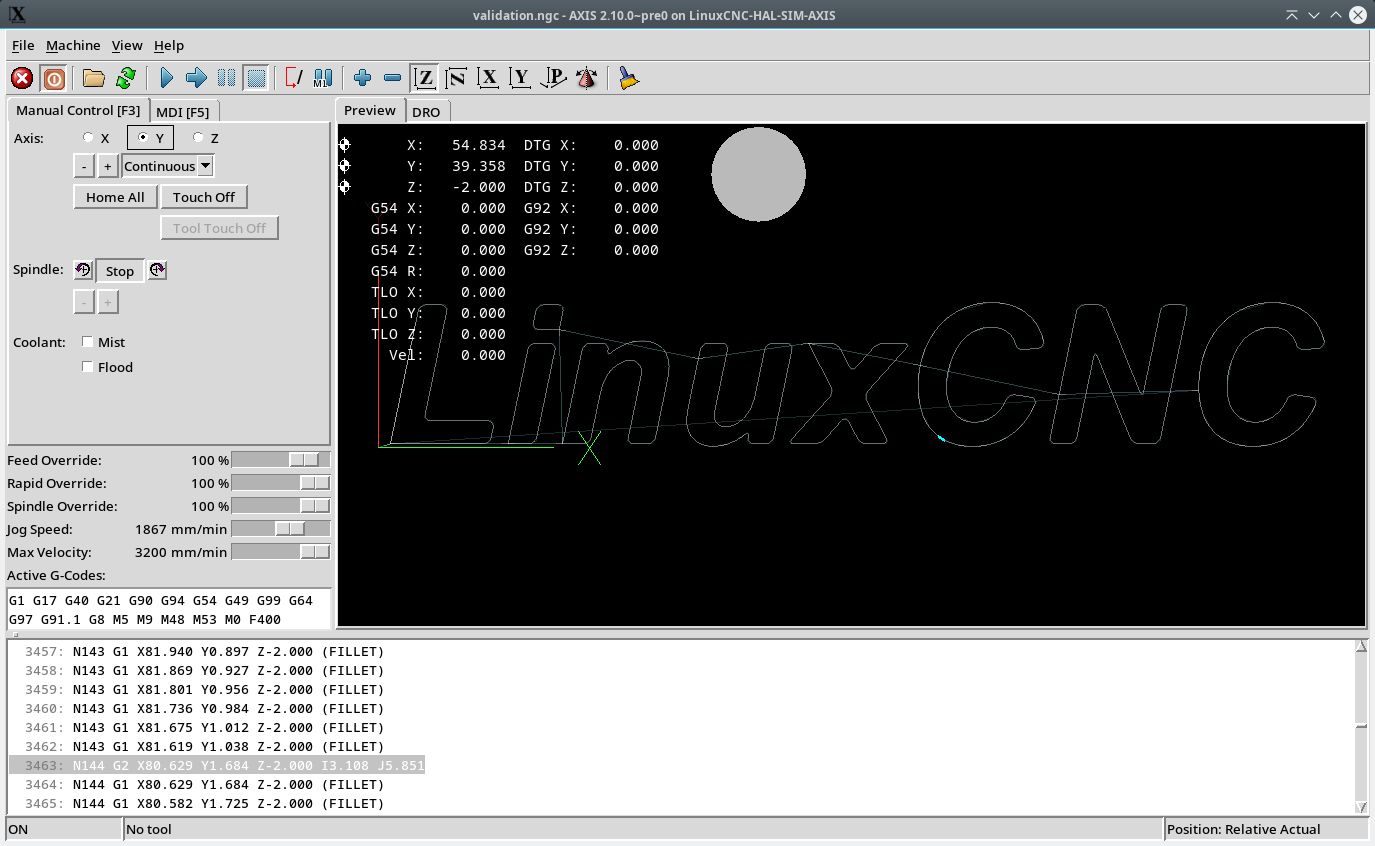Screen dimensions: 1375x846
Task: Select X axis radio button
Action: [x=88, y=138]
